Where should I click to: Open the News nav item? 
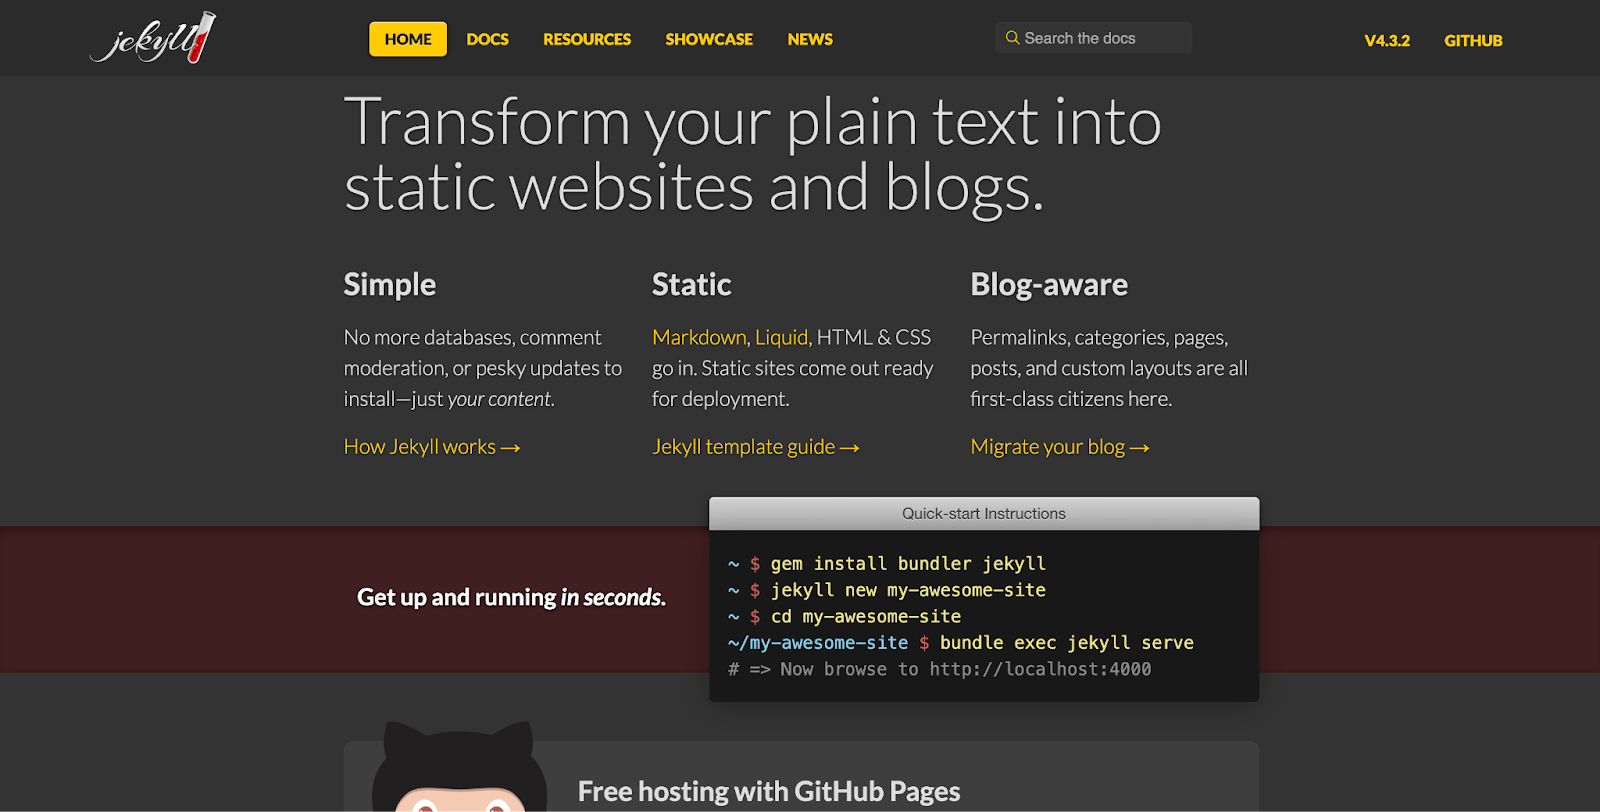point(810,39)
